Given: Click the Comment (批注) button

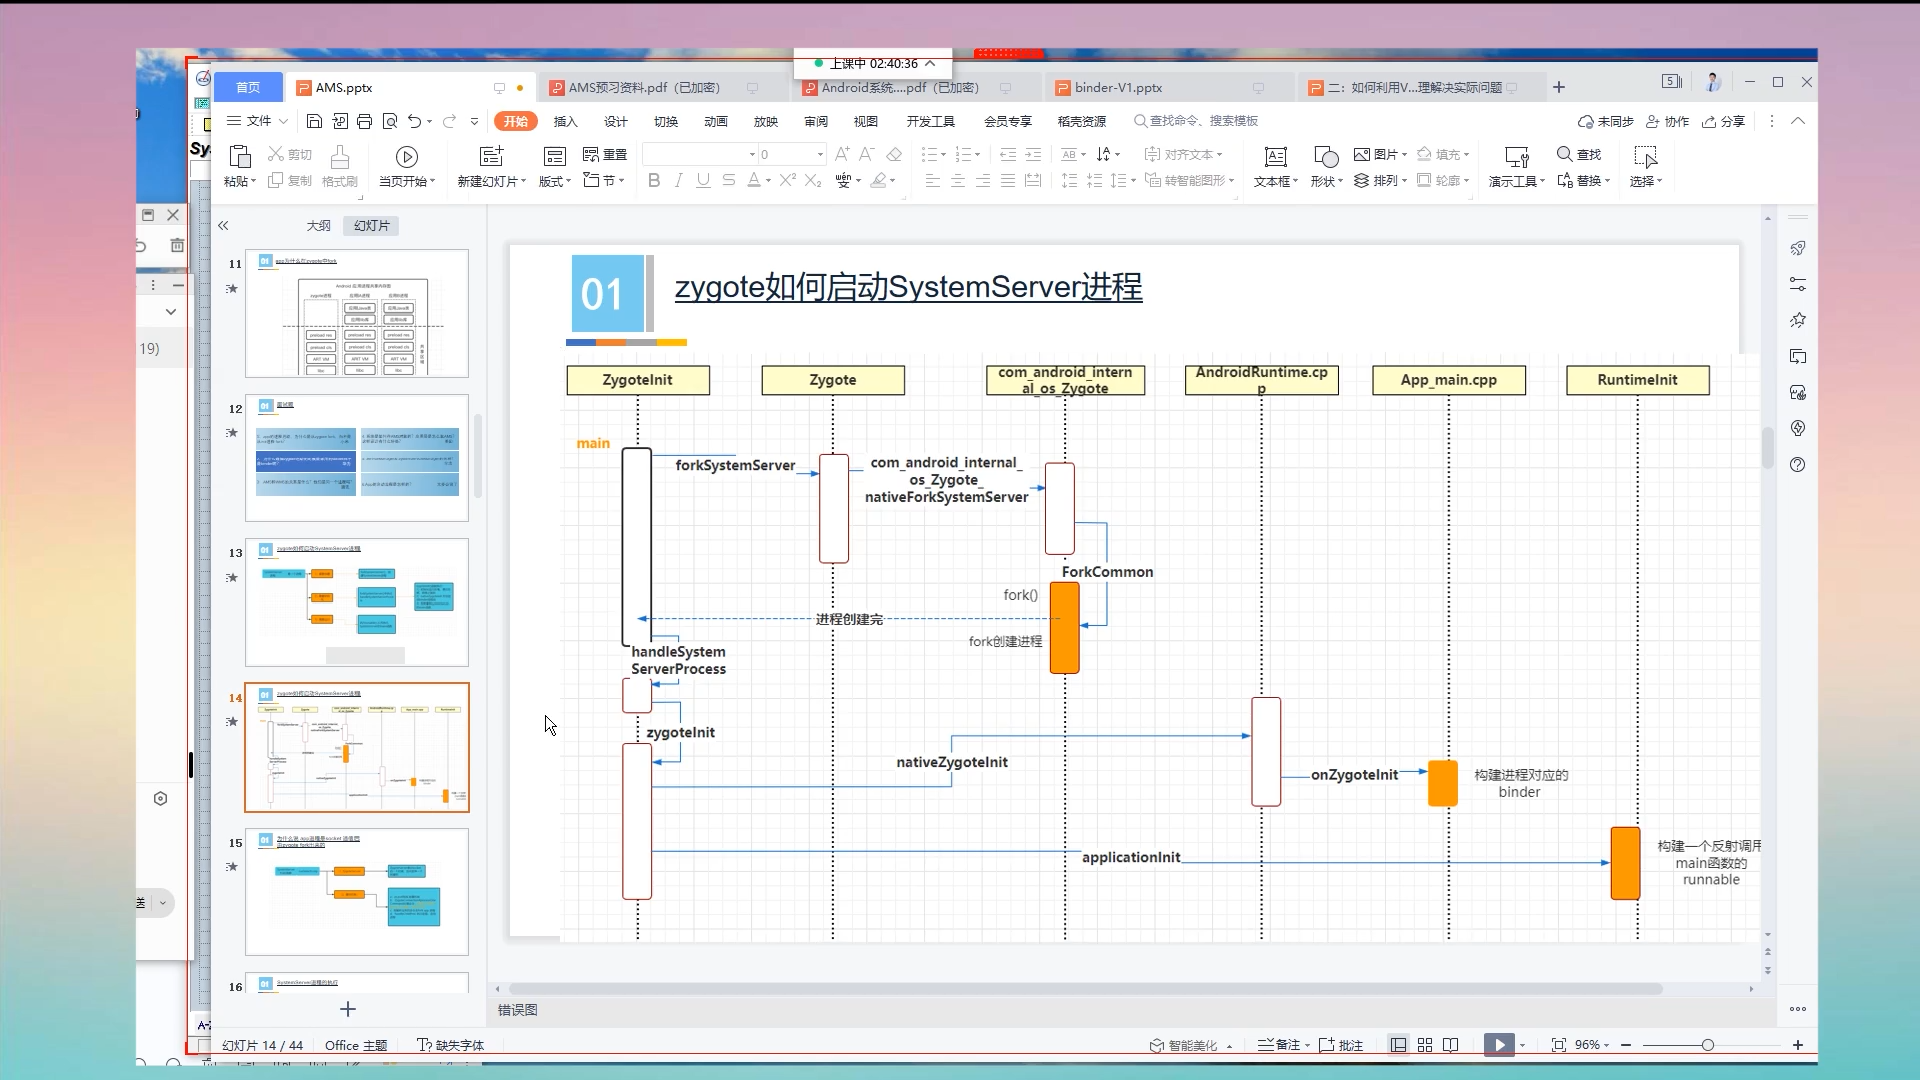Looking at the screenshot, I should pos(1342,1045).
